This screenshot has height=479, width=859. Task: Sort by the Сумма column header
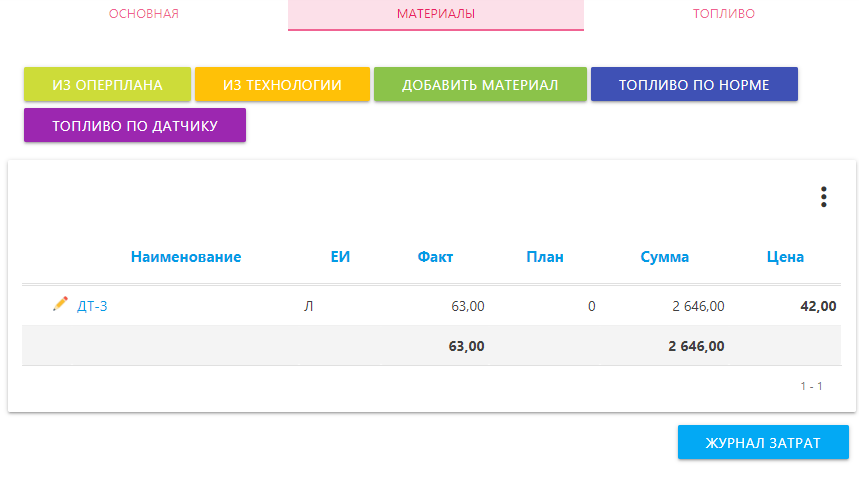tap(664, 257)
